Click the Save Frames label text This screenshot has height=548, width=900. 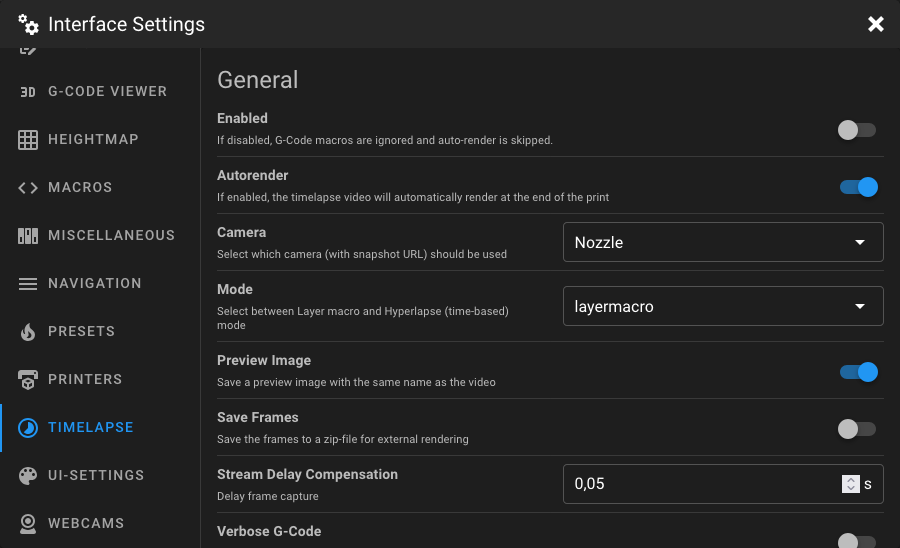(258, 417)
